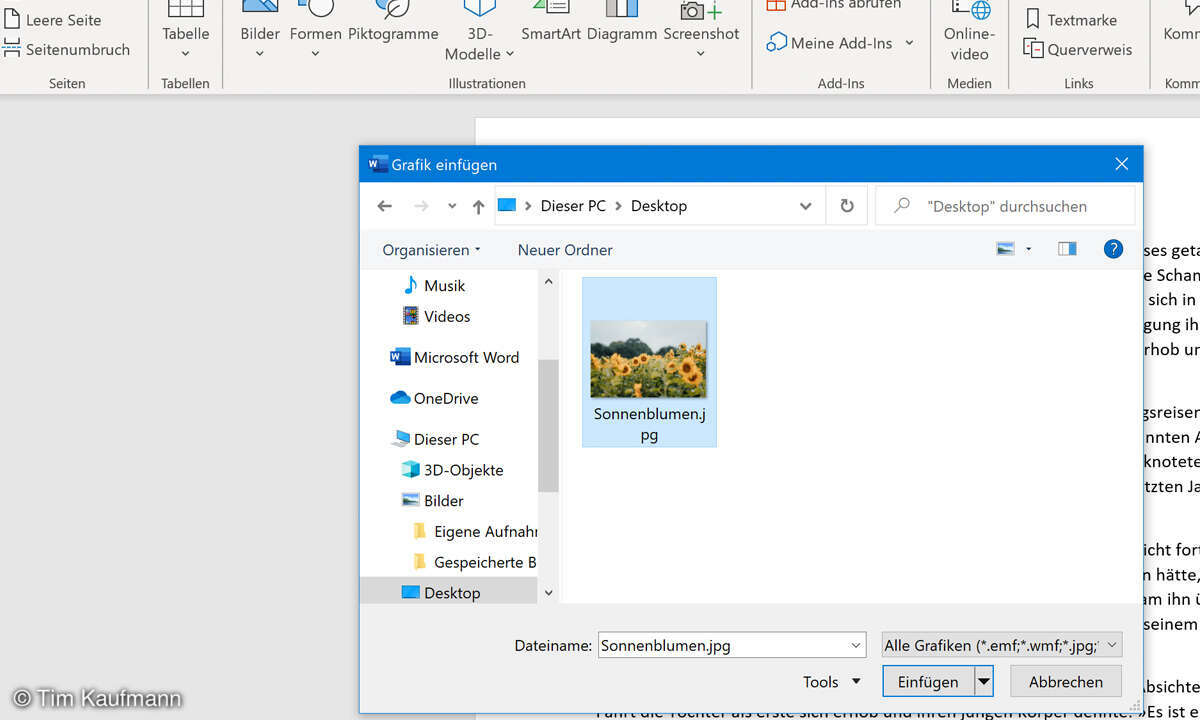The width and height of the screenshot is (1200, 720).
Task: Select the Sonnenblumen.jpg thumbnail
Action: coord(649,360)
